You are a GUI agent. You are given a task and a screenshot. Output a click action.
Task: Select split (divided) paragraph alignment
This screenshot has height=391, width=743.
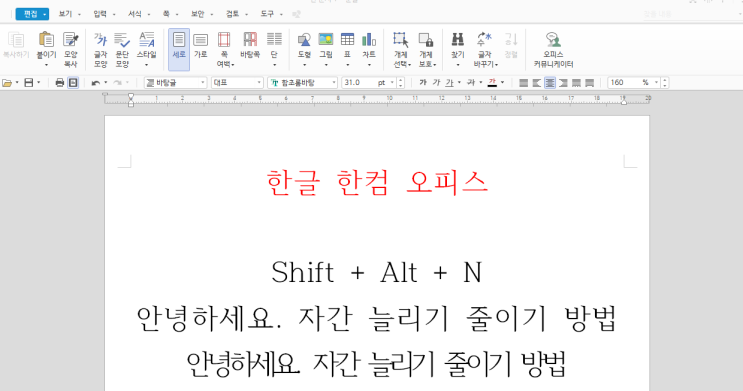point(589,82)
